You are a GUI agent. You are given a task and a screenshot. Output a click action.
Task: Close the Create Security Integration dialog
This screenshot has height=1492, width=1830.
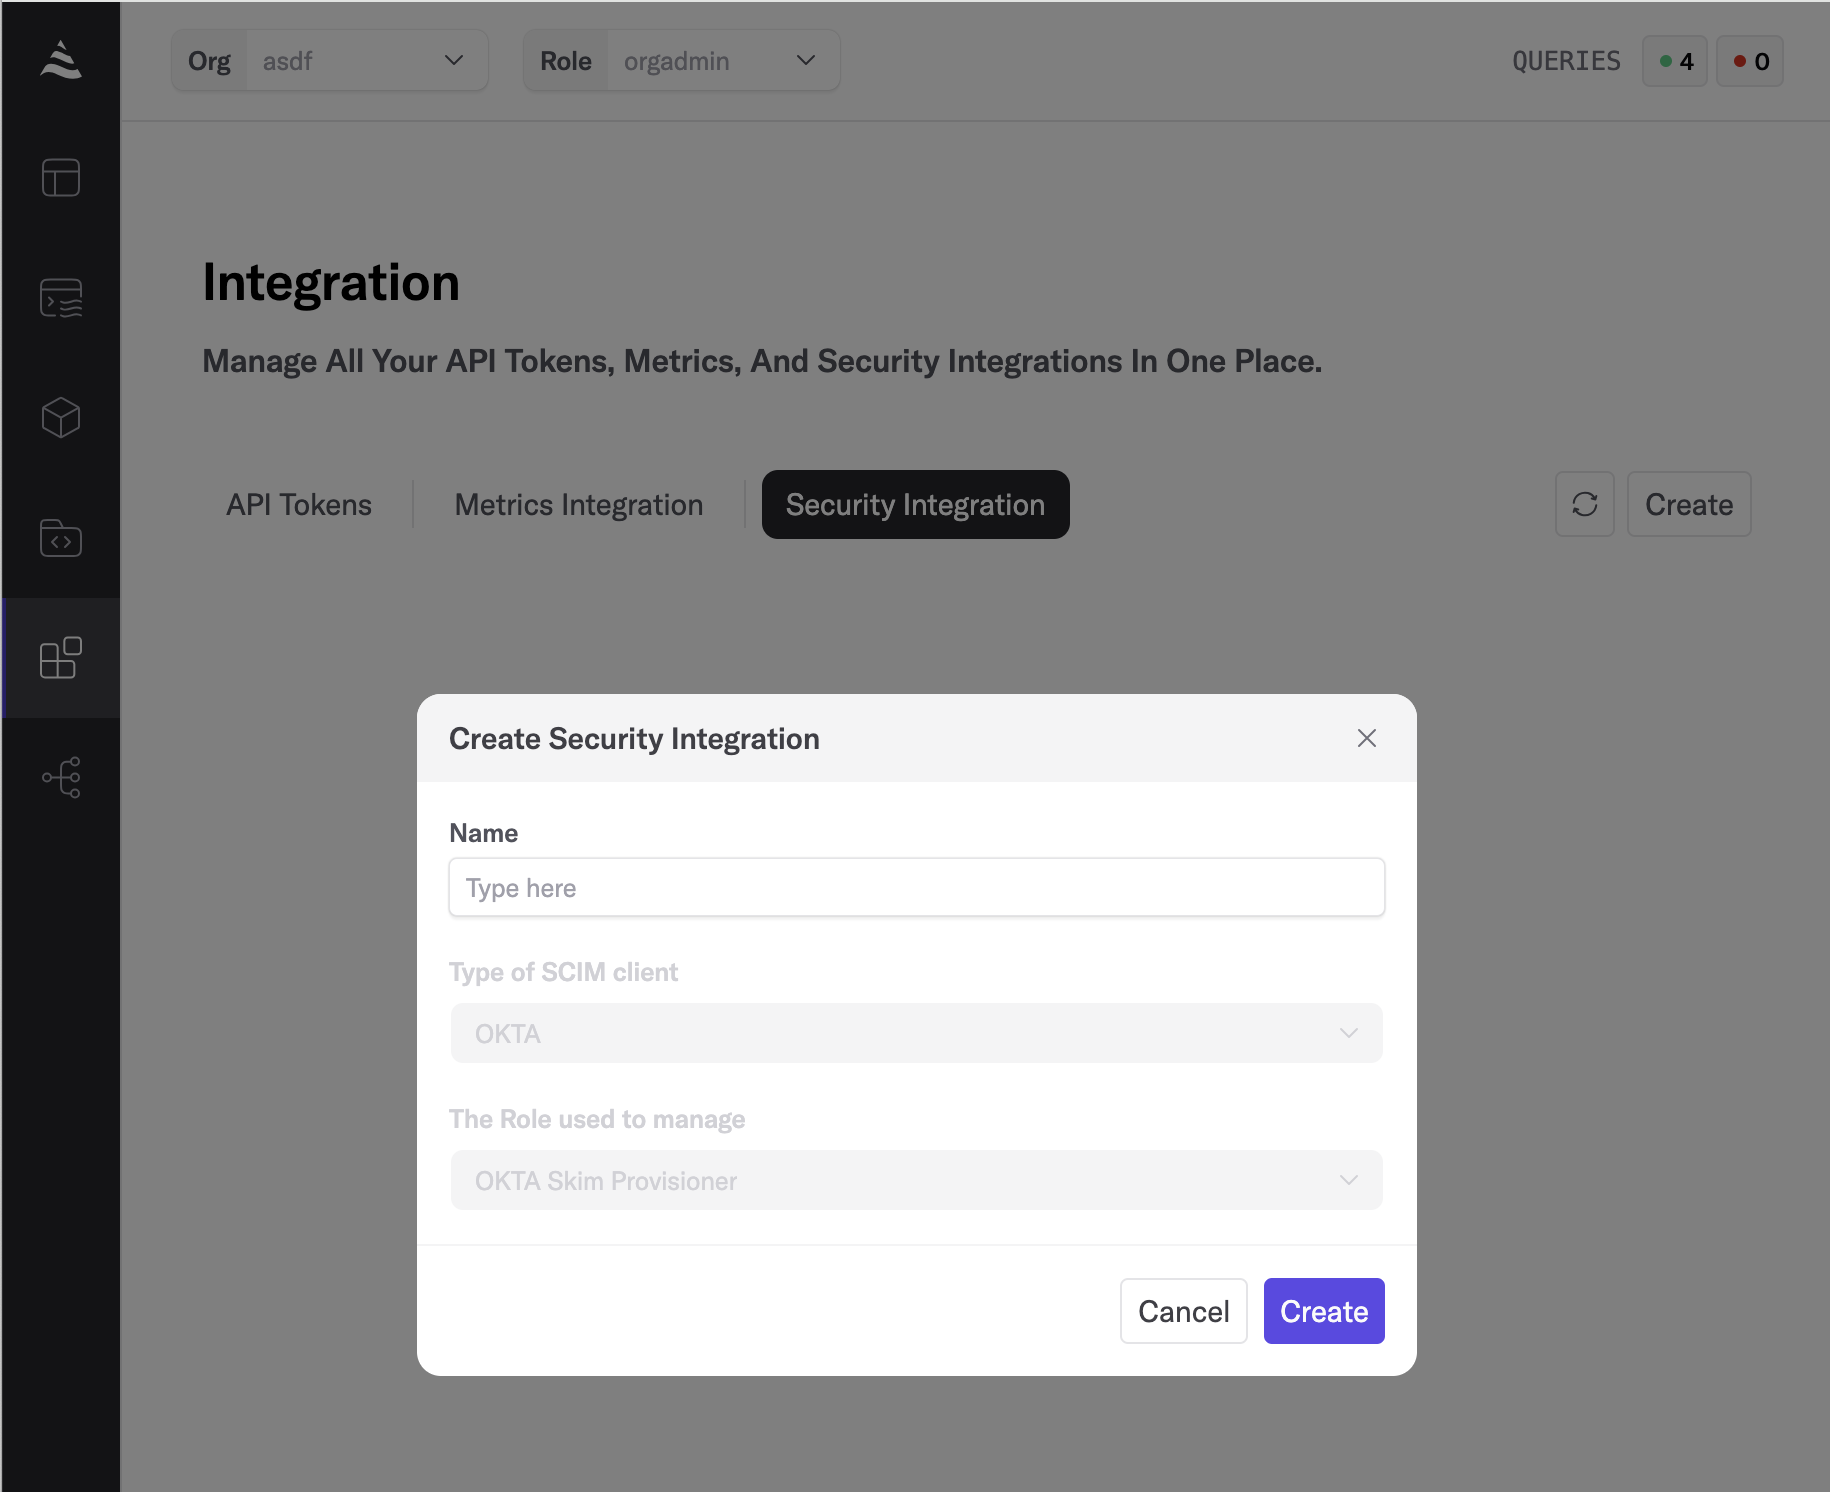pyautogui.click(x=1366, y=738)
